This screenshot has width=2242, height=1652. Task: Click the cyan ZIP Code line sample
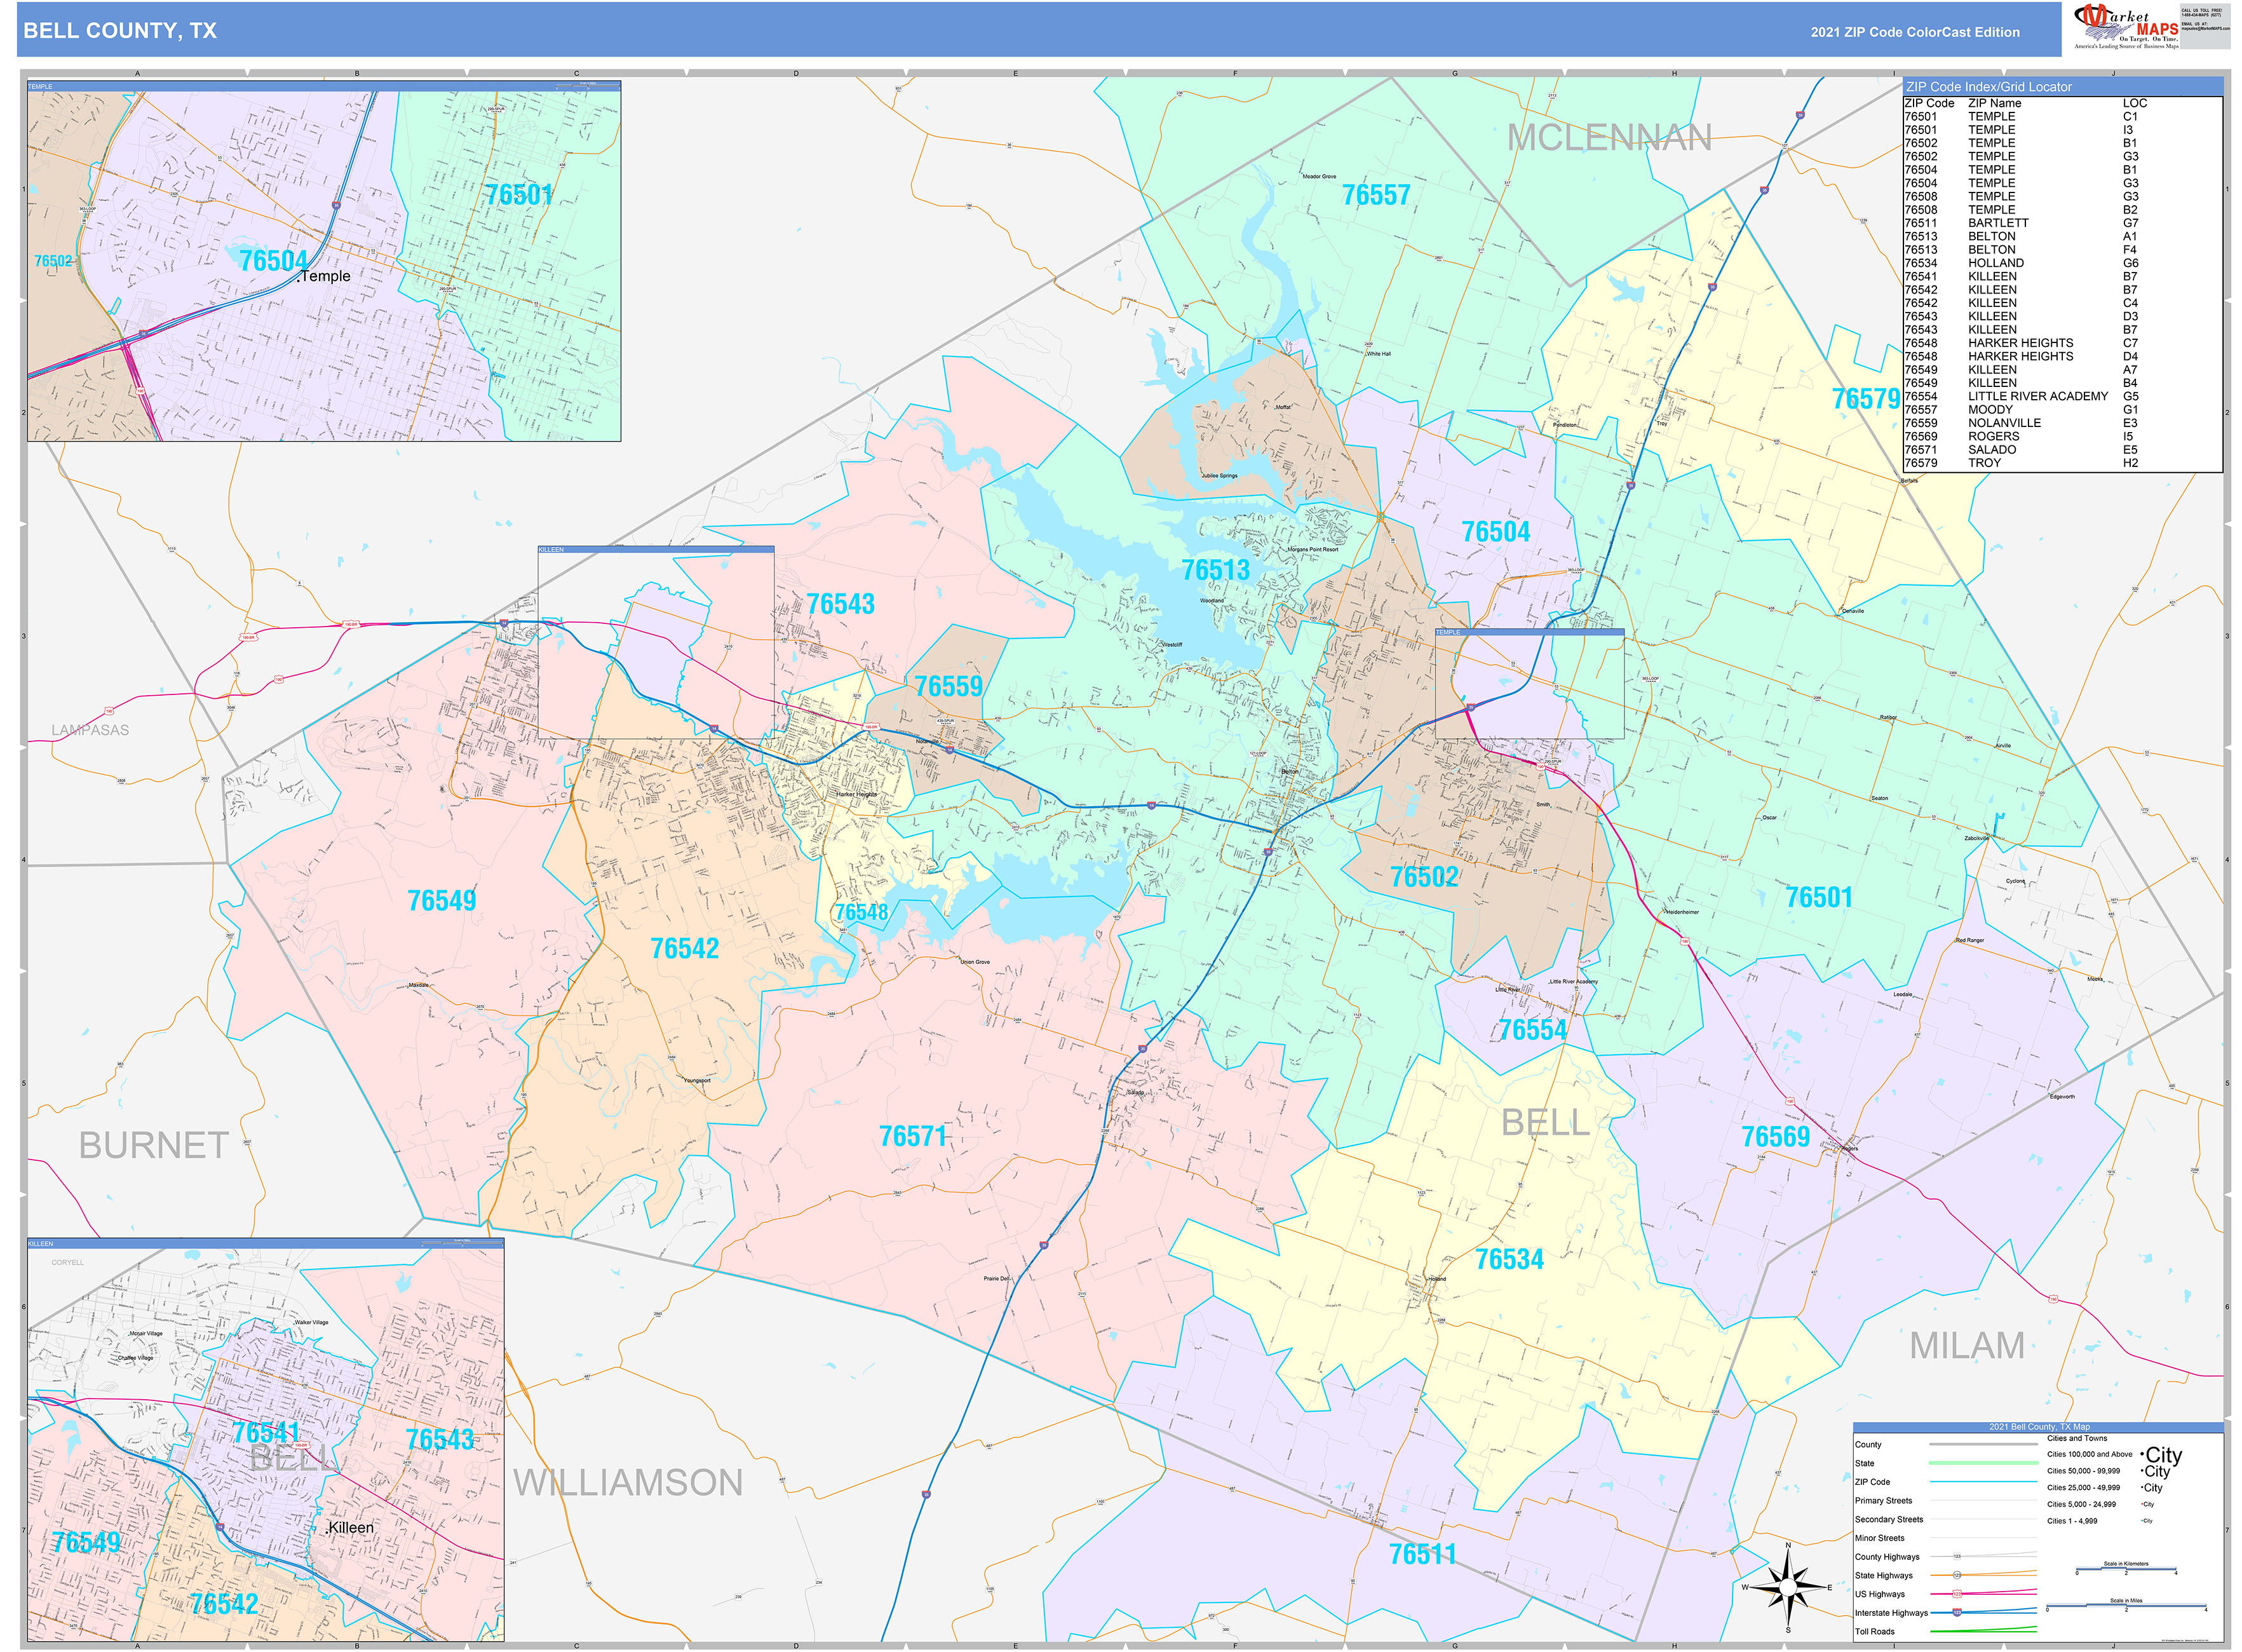tap(1984, 1482)
